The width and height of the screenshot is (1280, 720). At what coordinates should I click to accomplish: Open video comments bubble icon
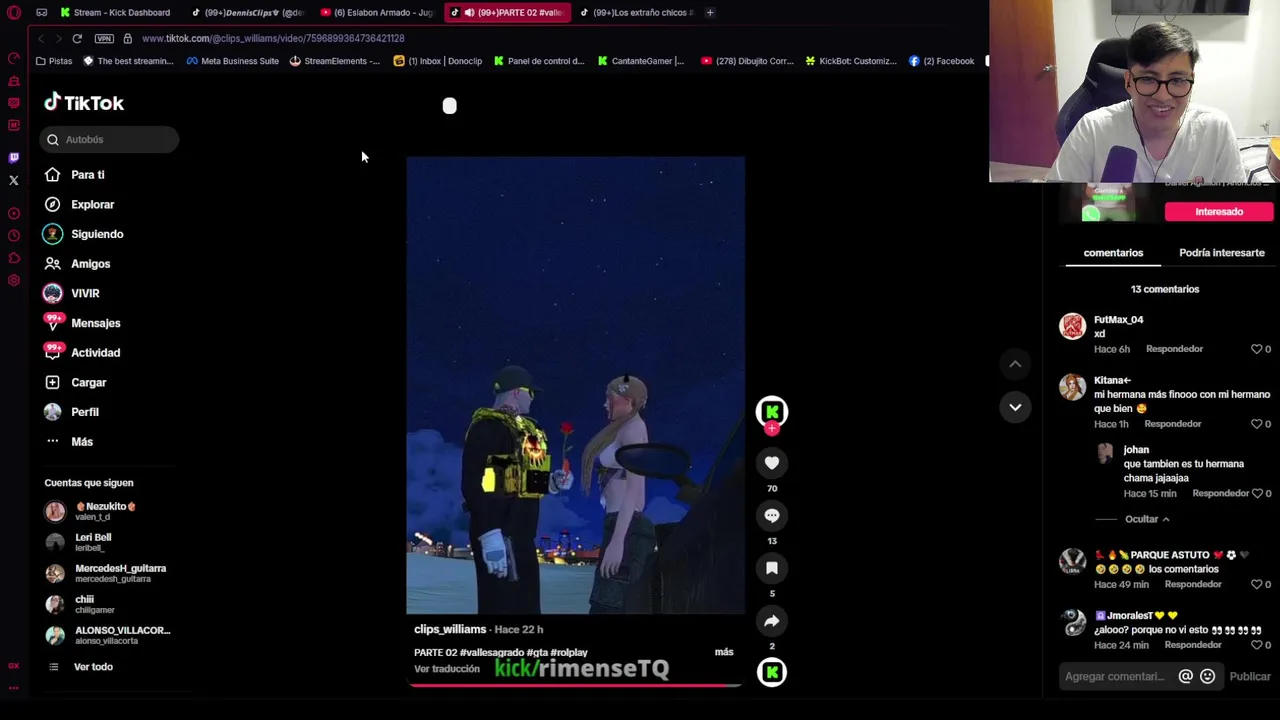coord(772,516)
